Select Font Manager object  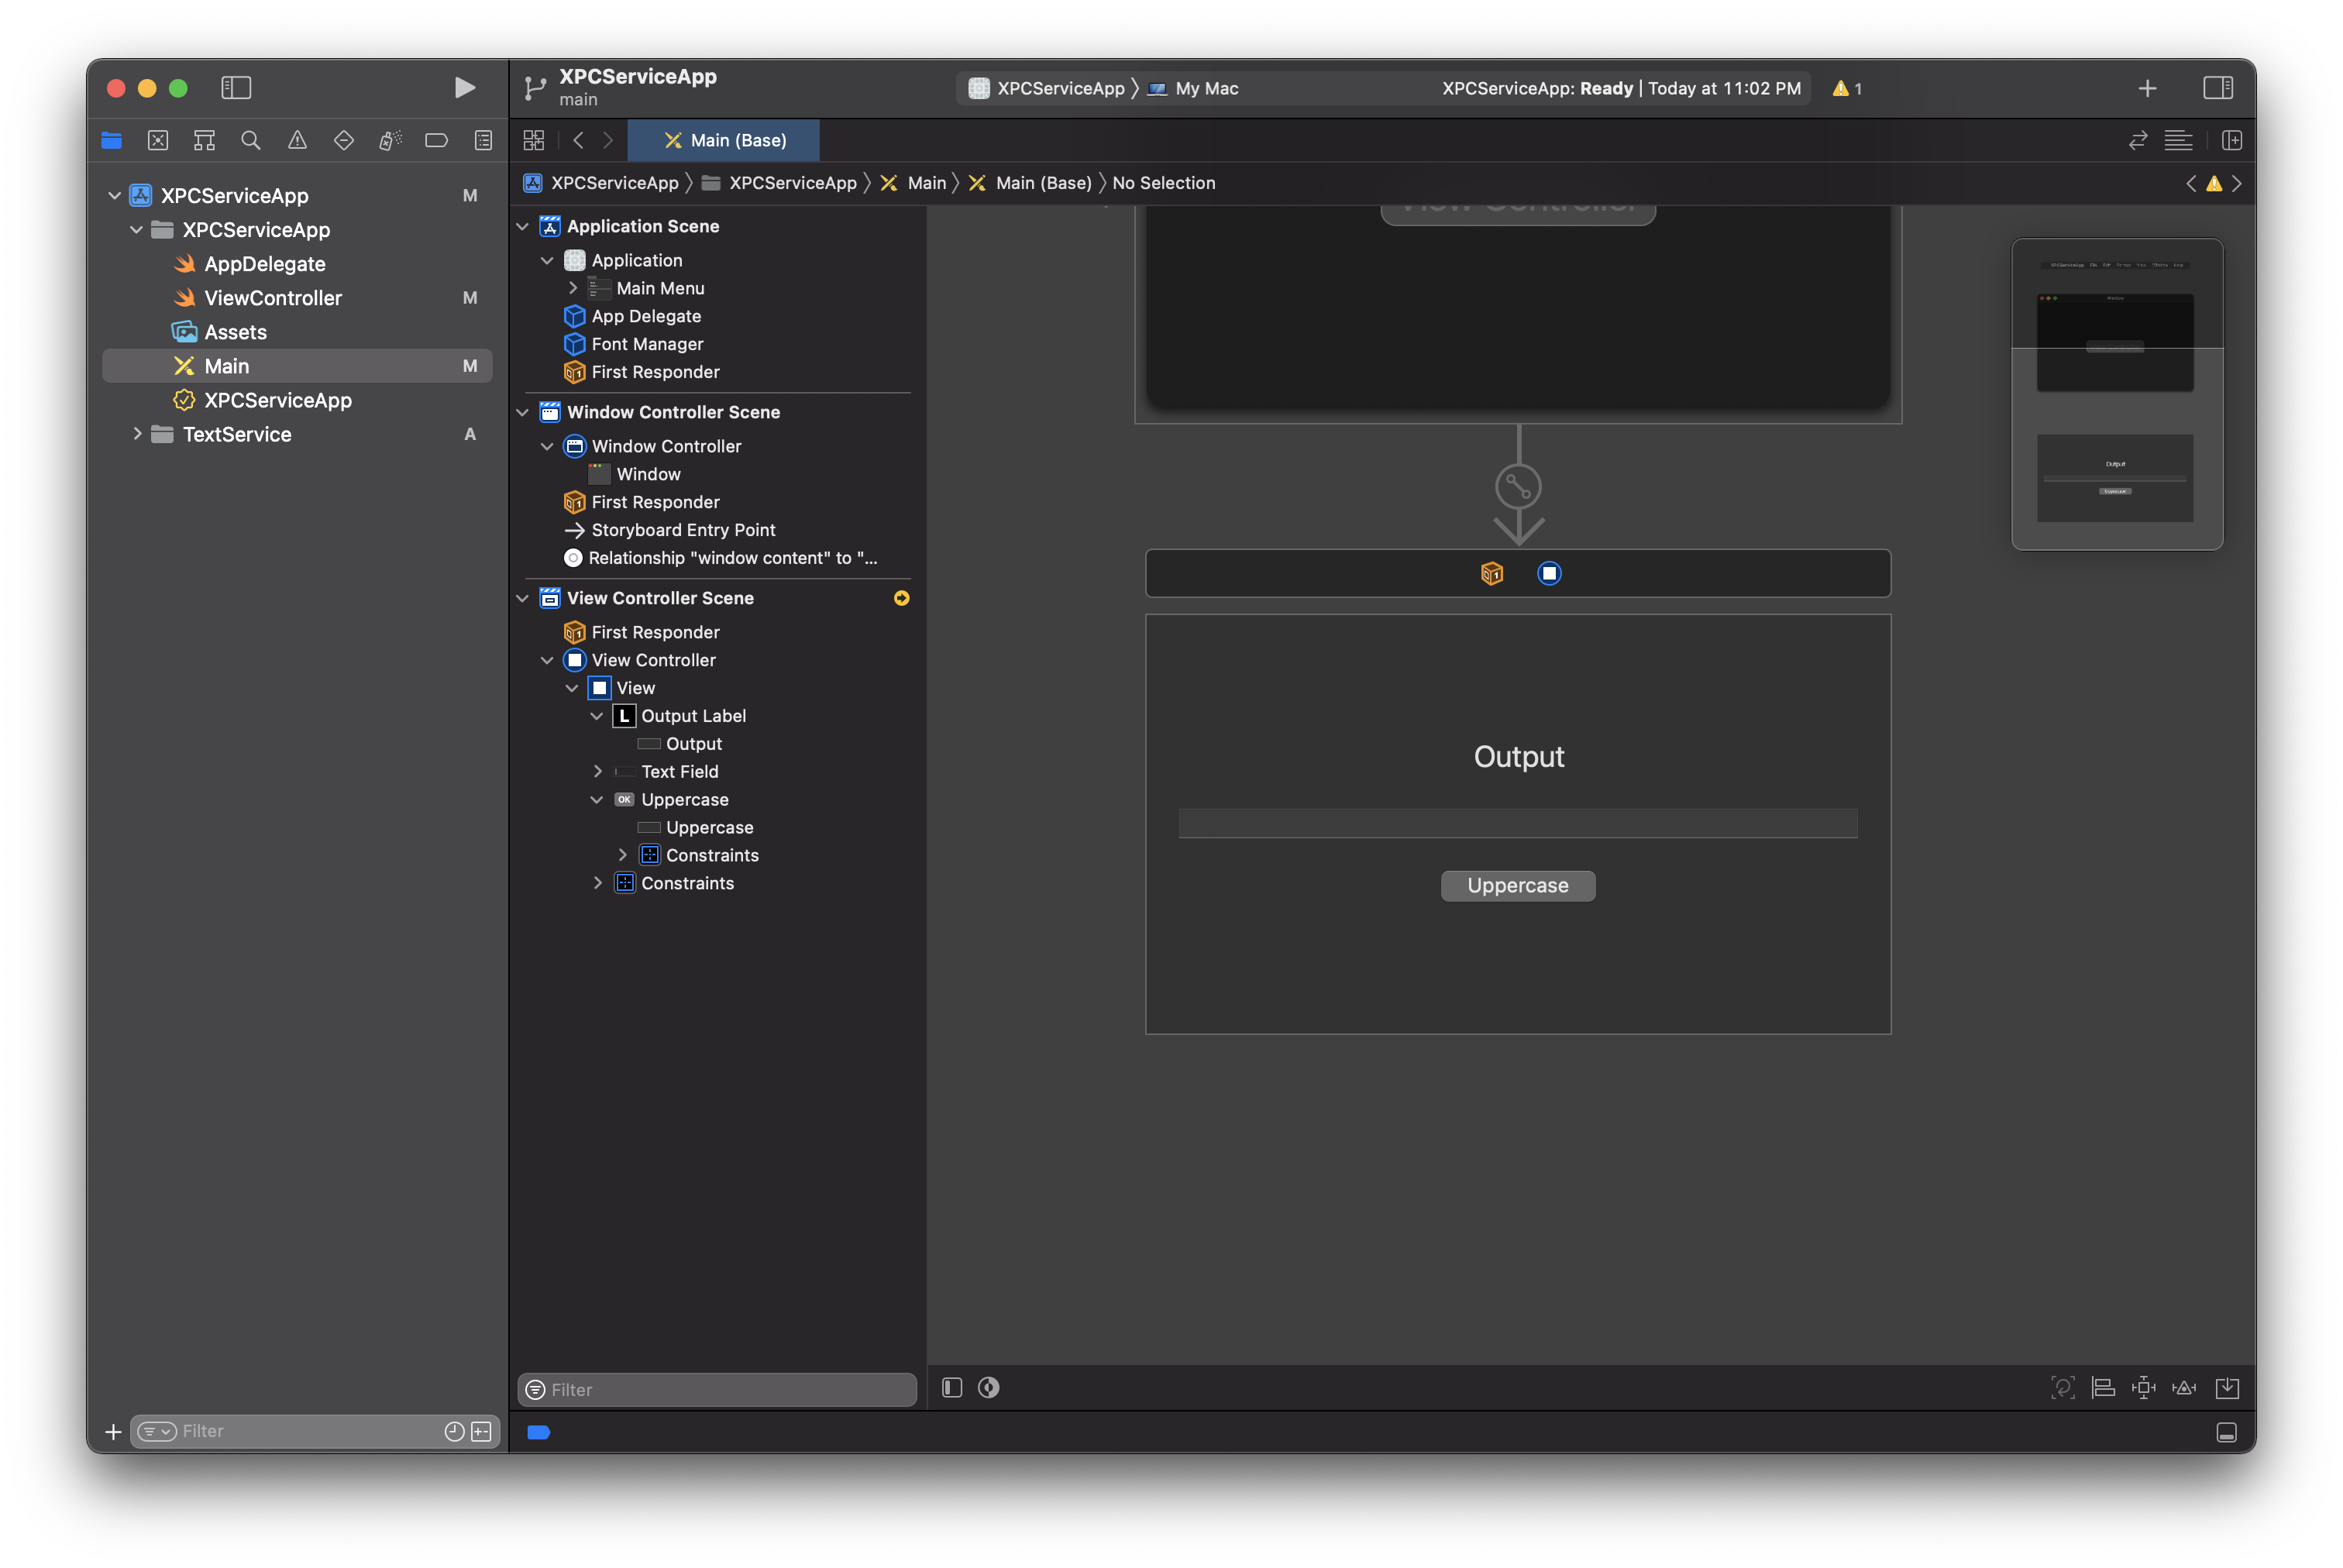point(647,344)
